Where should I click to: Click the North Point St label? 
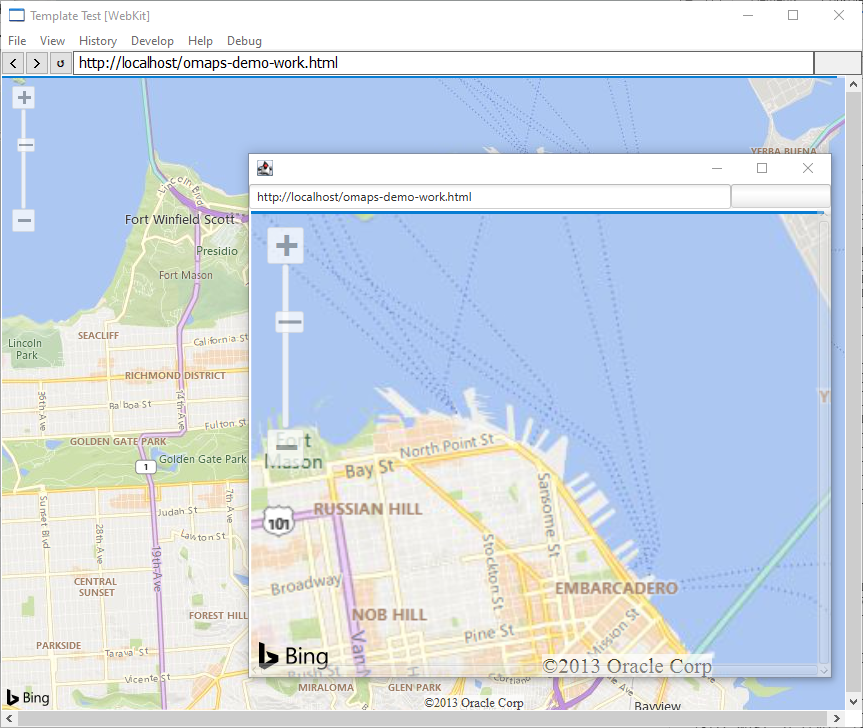click(x=447, y=445)
